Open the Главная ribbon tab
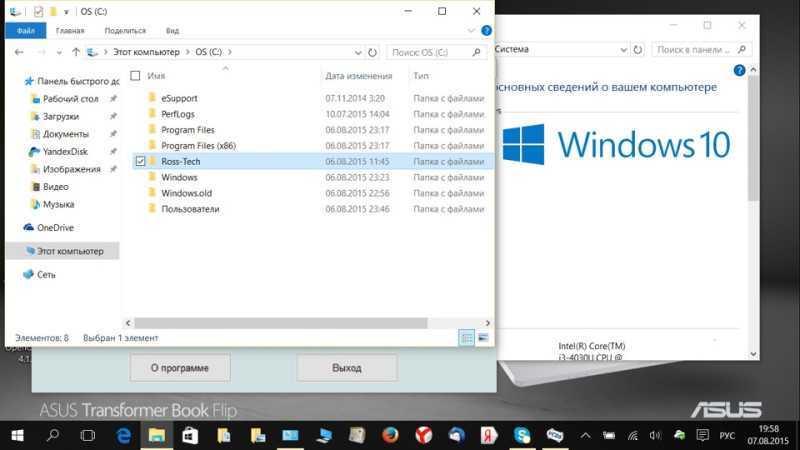 tap(70, 31)
